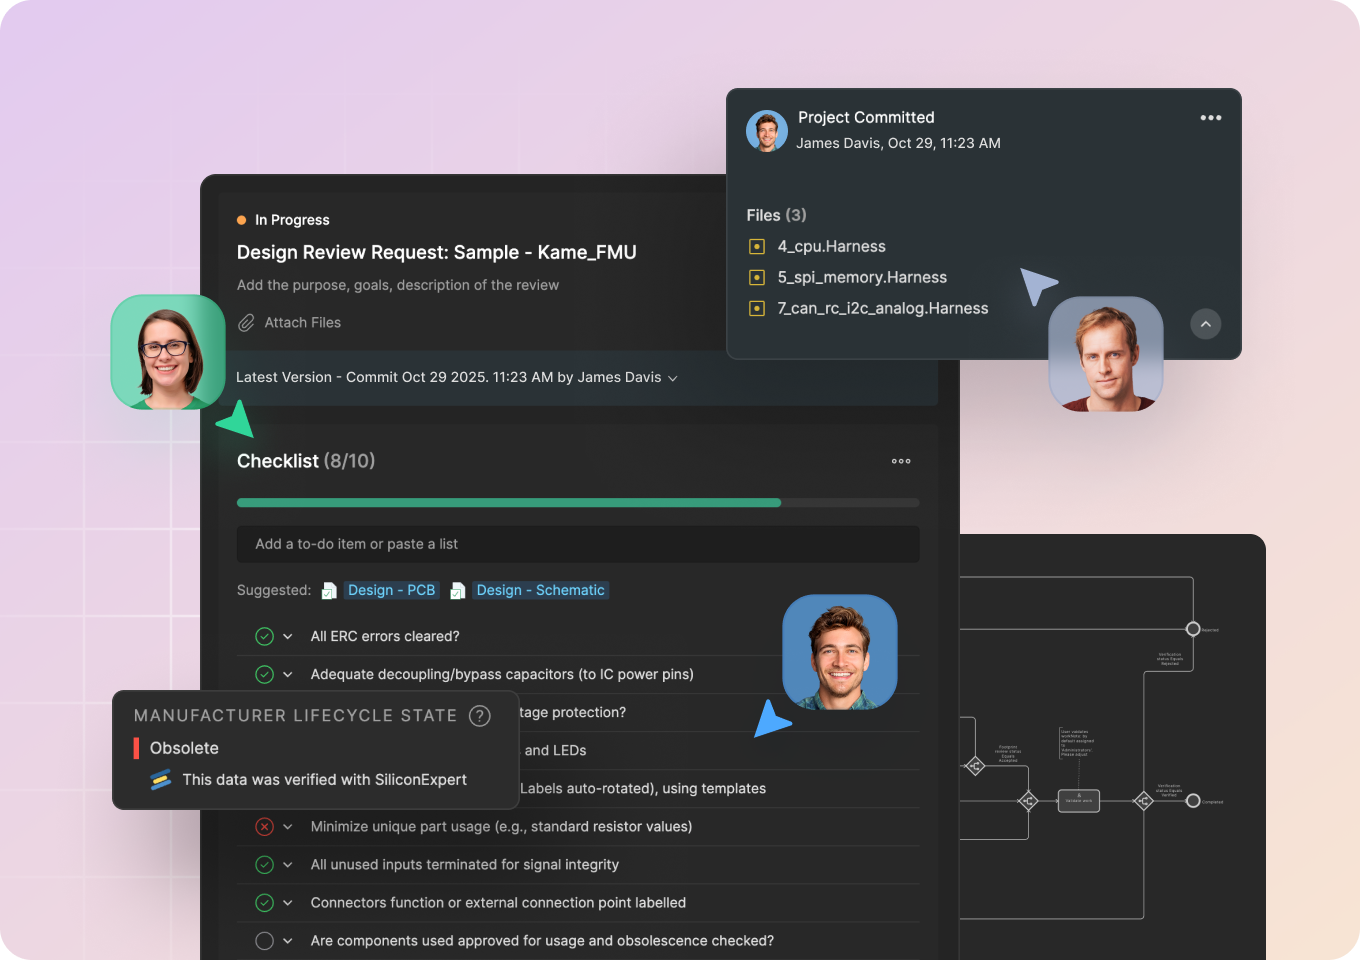Select the Design - PCB suggested tag

(x=391, y=590)
